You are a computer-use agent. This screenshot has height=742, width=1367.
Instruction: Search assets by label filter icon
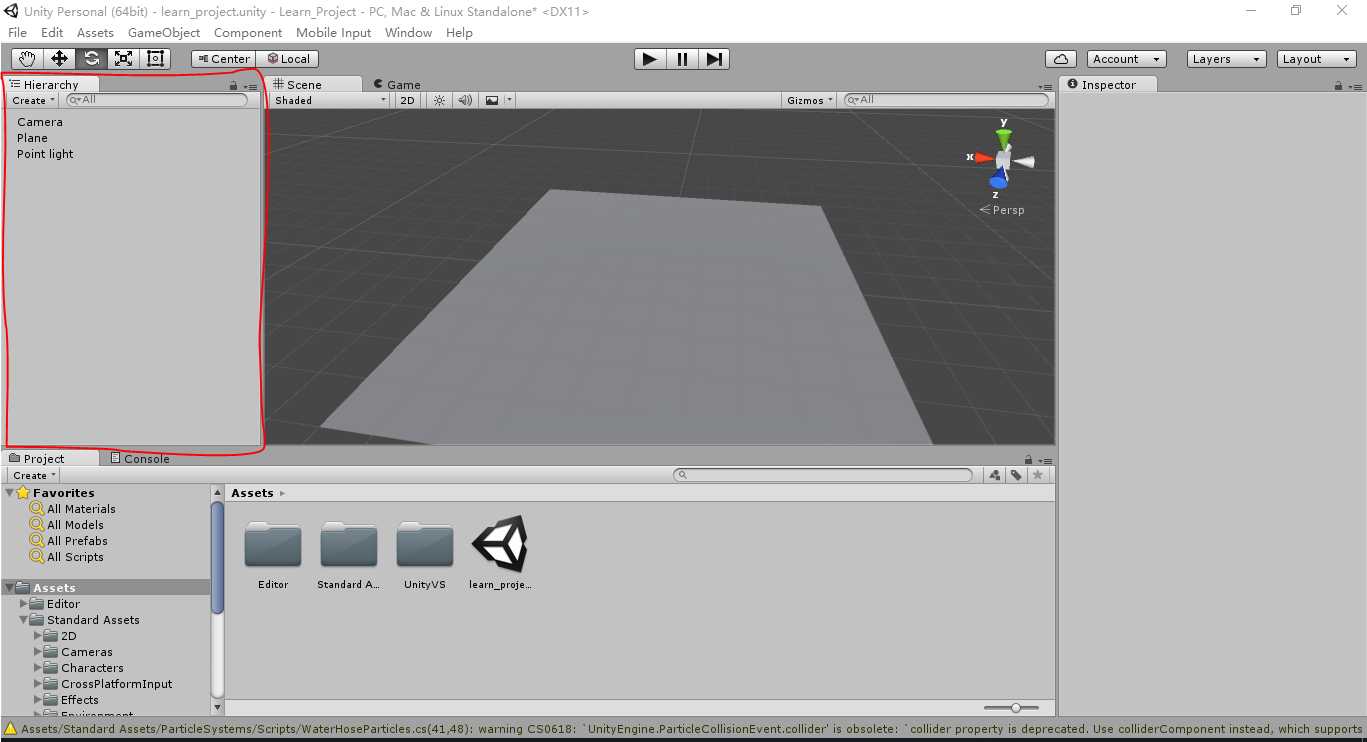pyautogui.click(x=1016, y=475)
